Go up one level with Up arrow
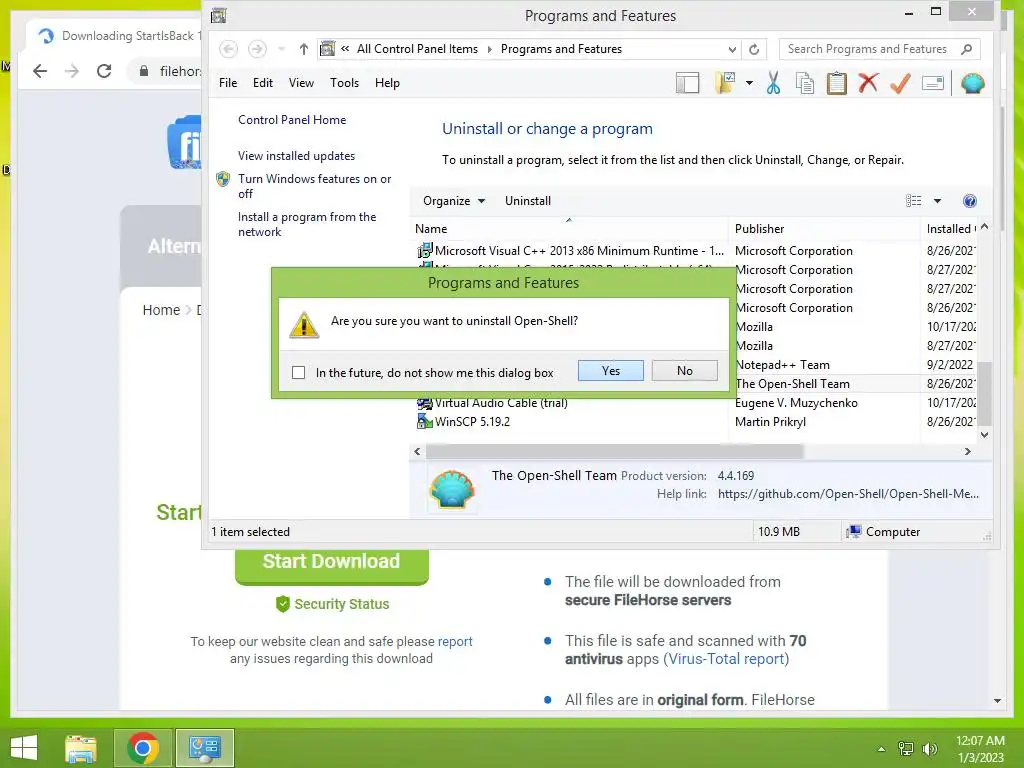The width and height of the screenshot is (1024, 768). coord(304,49)
